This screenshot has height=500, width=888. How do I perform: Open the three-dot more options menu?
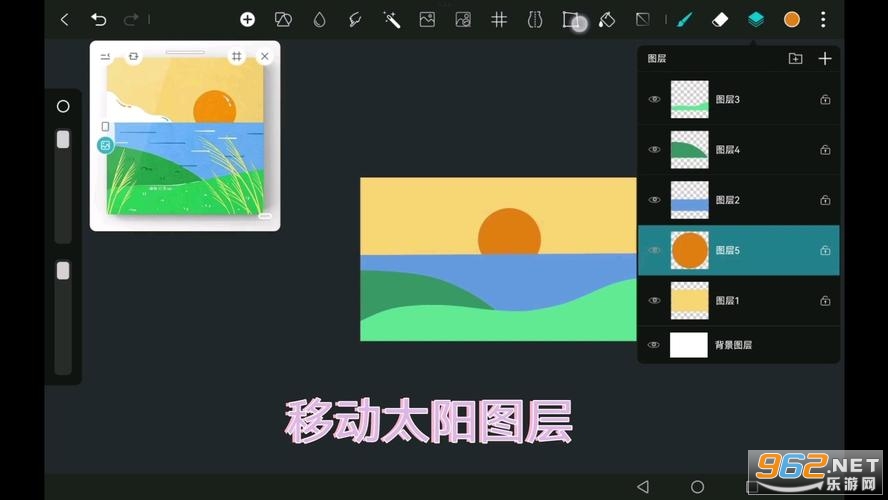tap(823, 20)
